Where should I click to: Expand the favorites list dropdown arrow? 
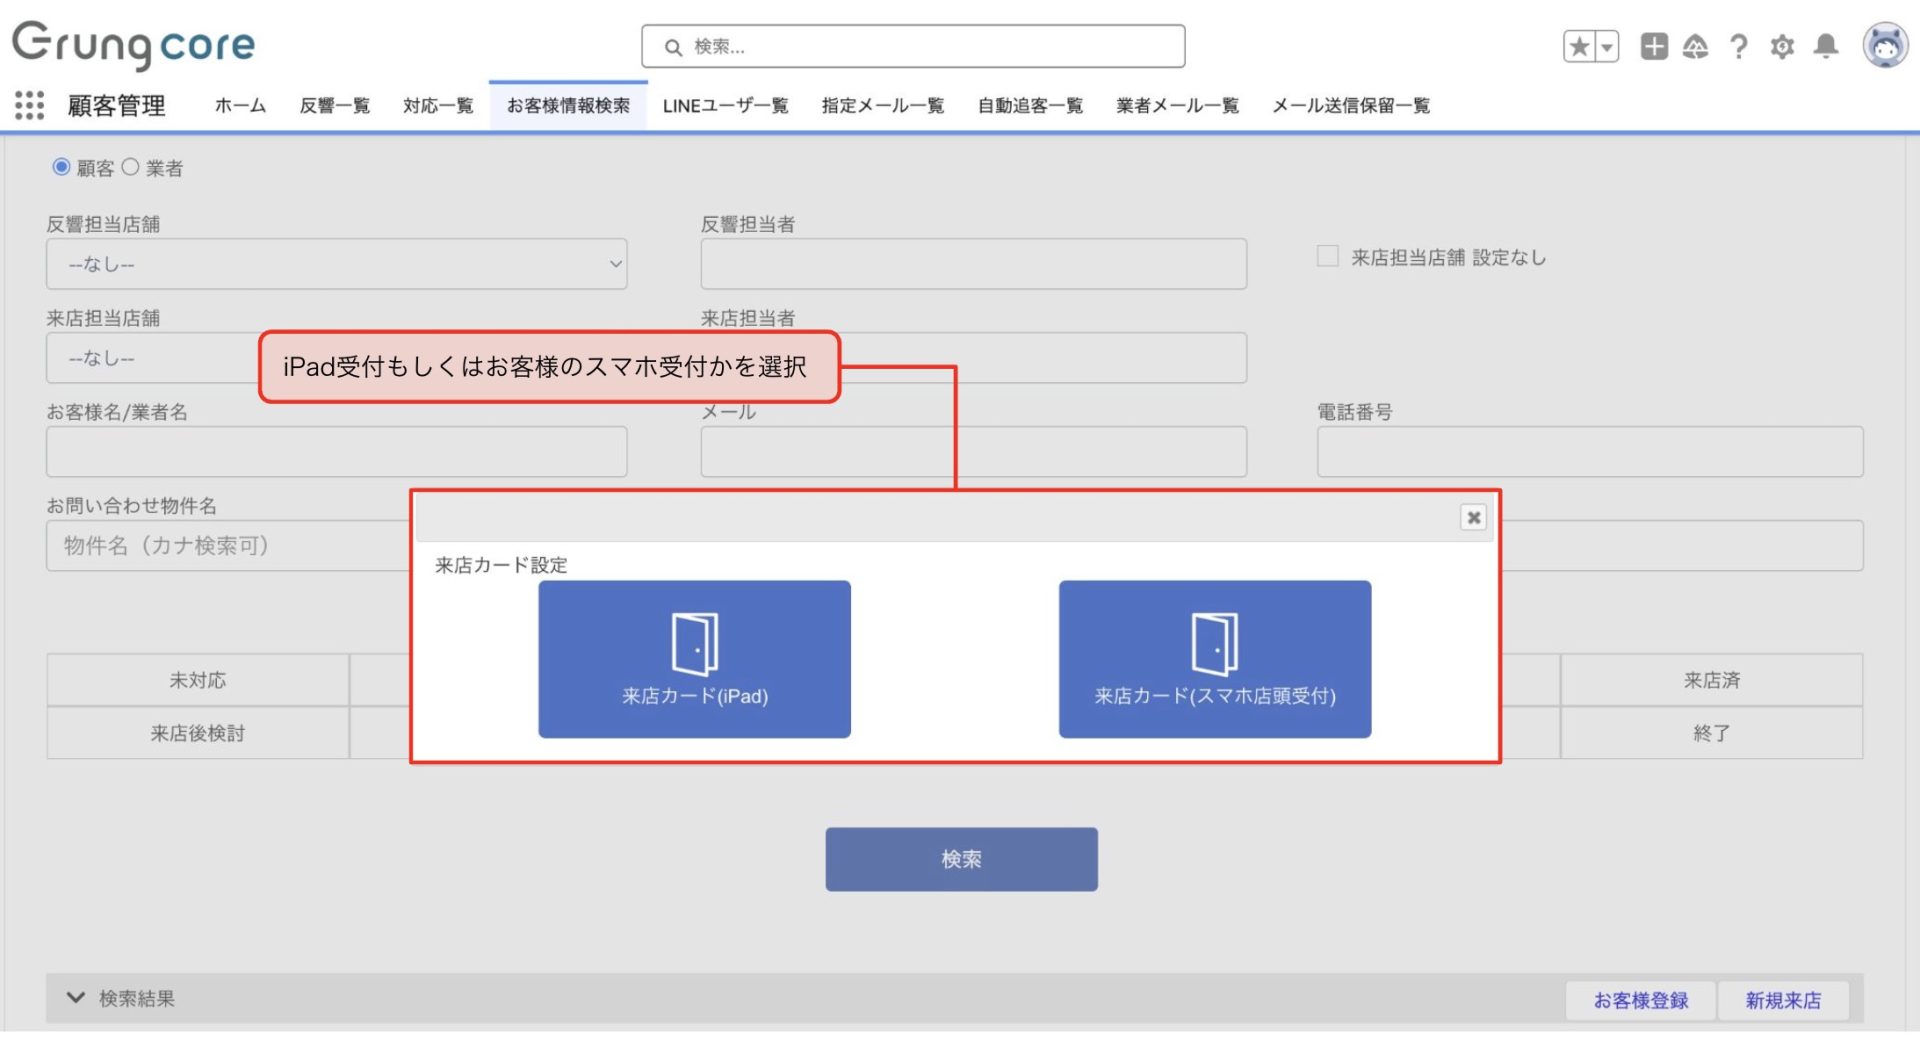click(1607, 47)
